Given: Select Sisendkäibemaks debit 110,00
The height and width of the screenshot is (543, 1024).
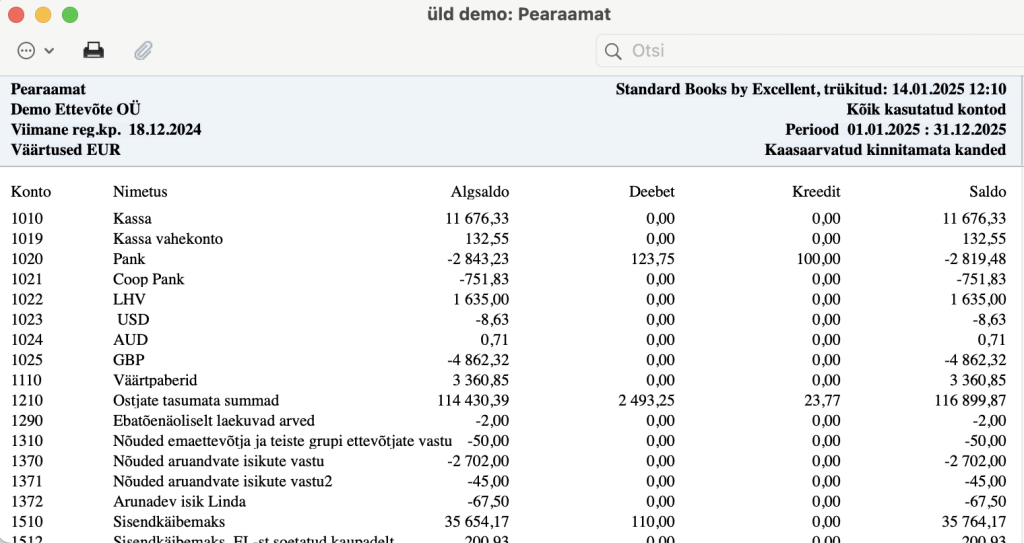Looking at the screenshot, I should coord(652,522).
